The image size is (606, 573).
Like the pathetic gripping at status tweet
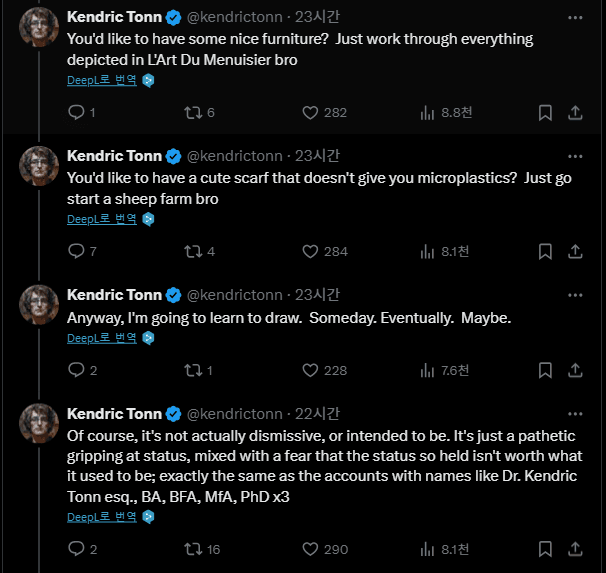click(310, 549)
